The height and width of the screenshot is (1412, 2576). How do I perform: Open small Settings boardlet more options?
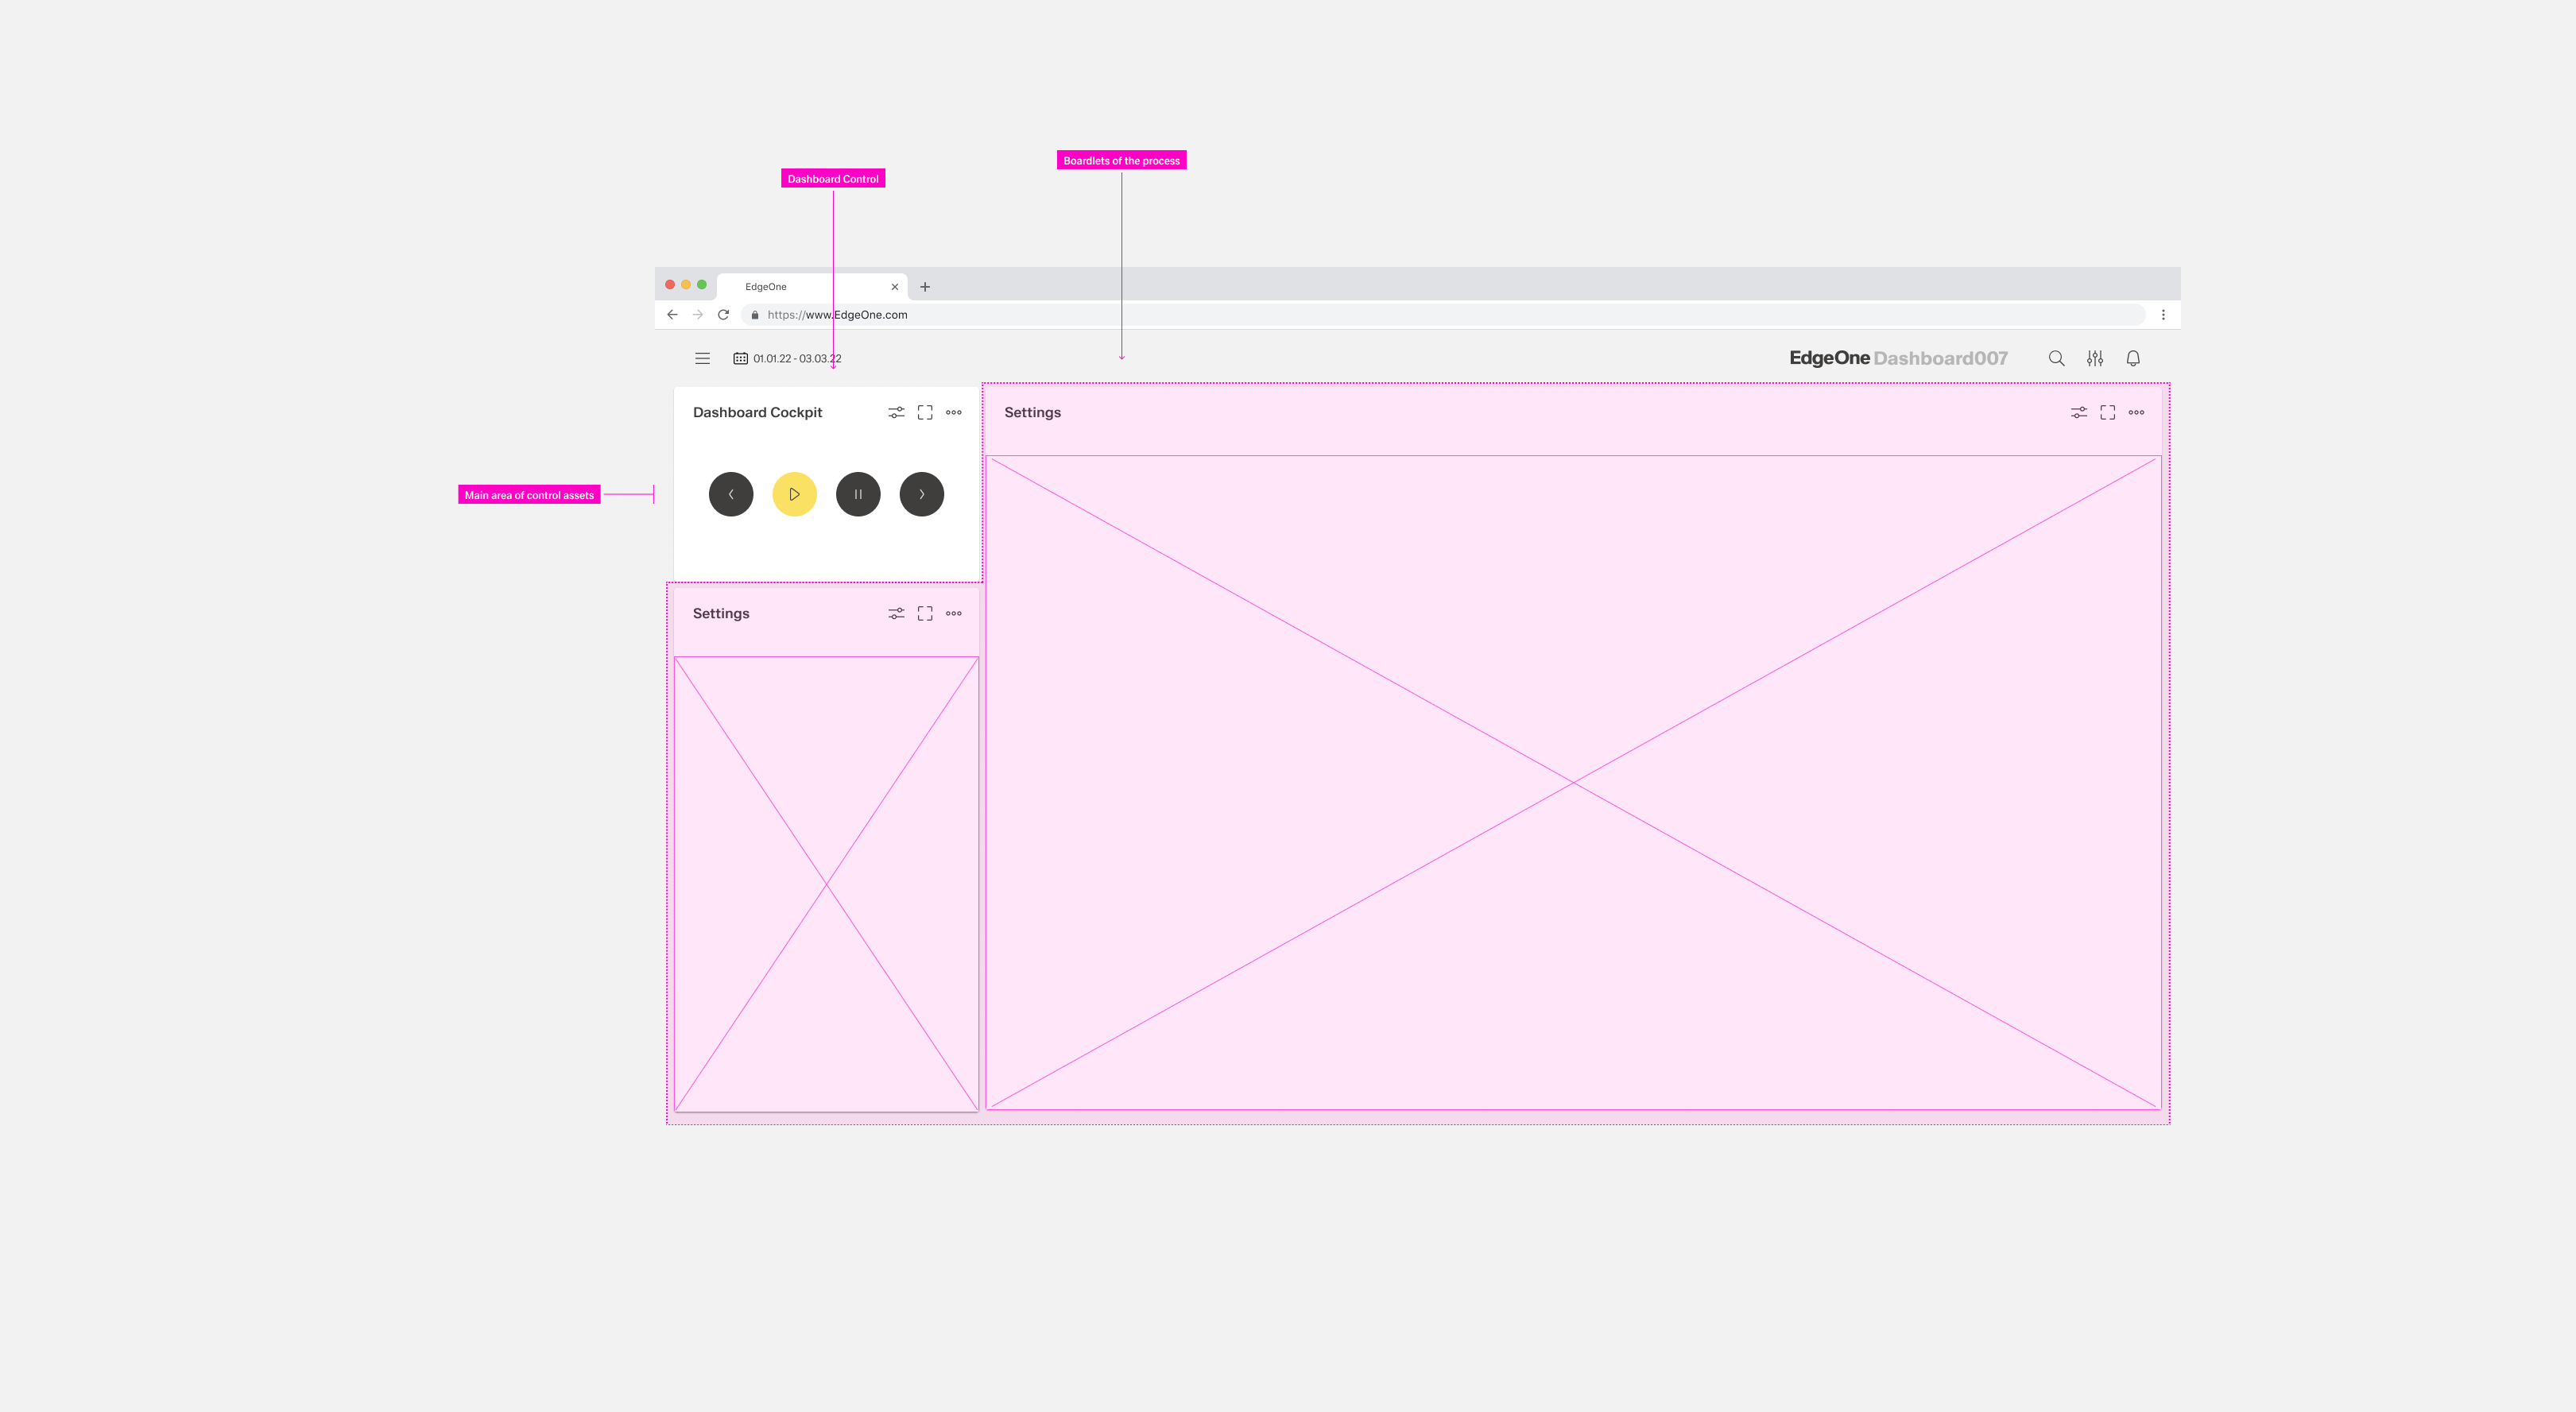954,613
